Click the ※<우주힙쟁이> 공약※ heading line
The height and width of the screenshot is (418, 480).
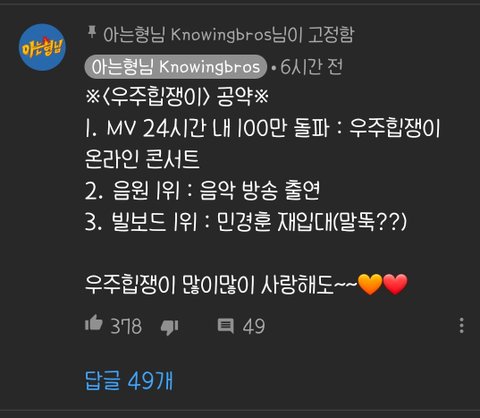177,97
